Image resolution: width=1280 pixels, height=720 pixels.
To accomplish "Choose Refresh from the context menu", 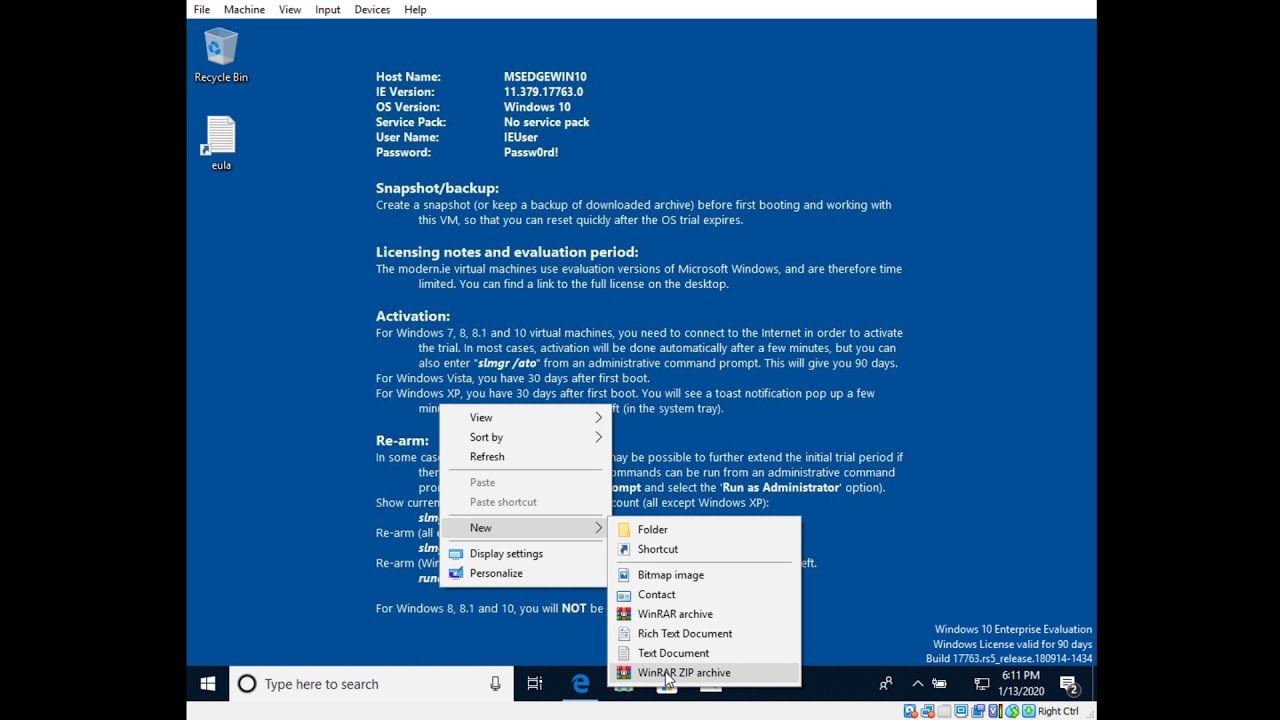I will [525, 457].
